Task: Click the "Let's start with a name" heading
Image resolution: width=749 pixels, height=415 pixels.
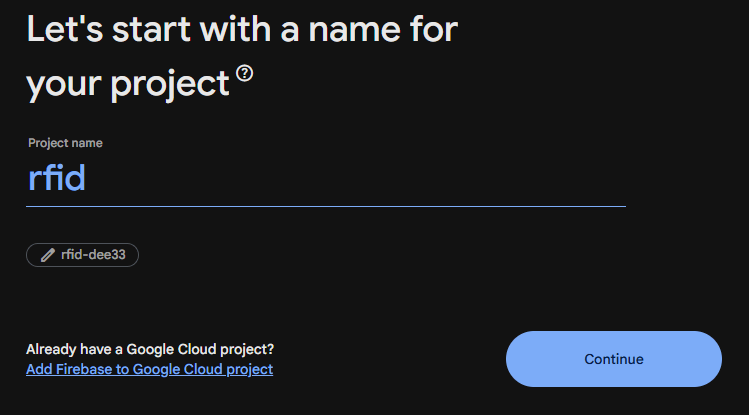Action: pos(241,29)
